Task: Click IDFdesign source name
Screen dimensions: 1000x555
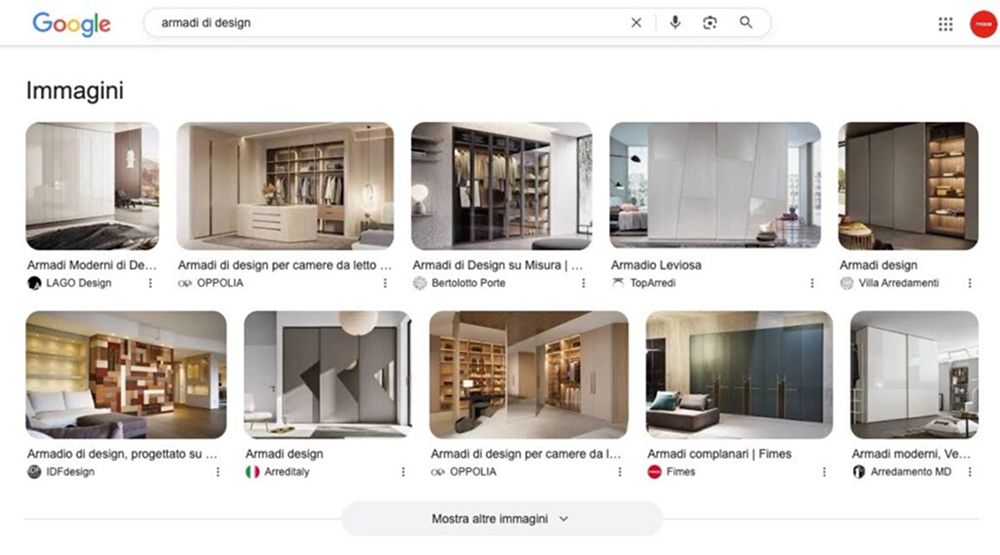Action: coord(70,472)
